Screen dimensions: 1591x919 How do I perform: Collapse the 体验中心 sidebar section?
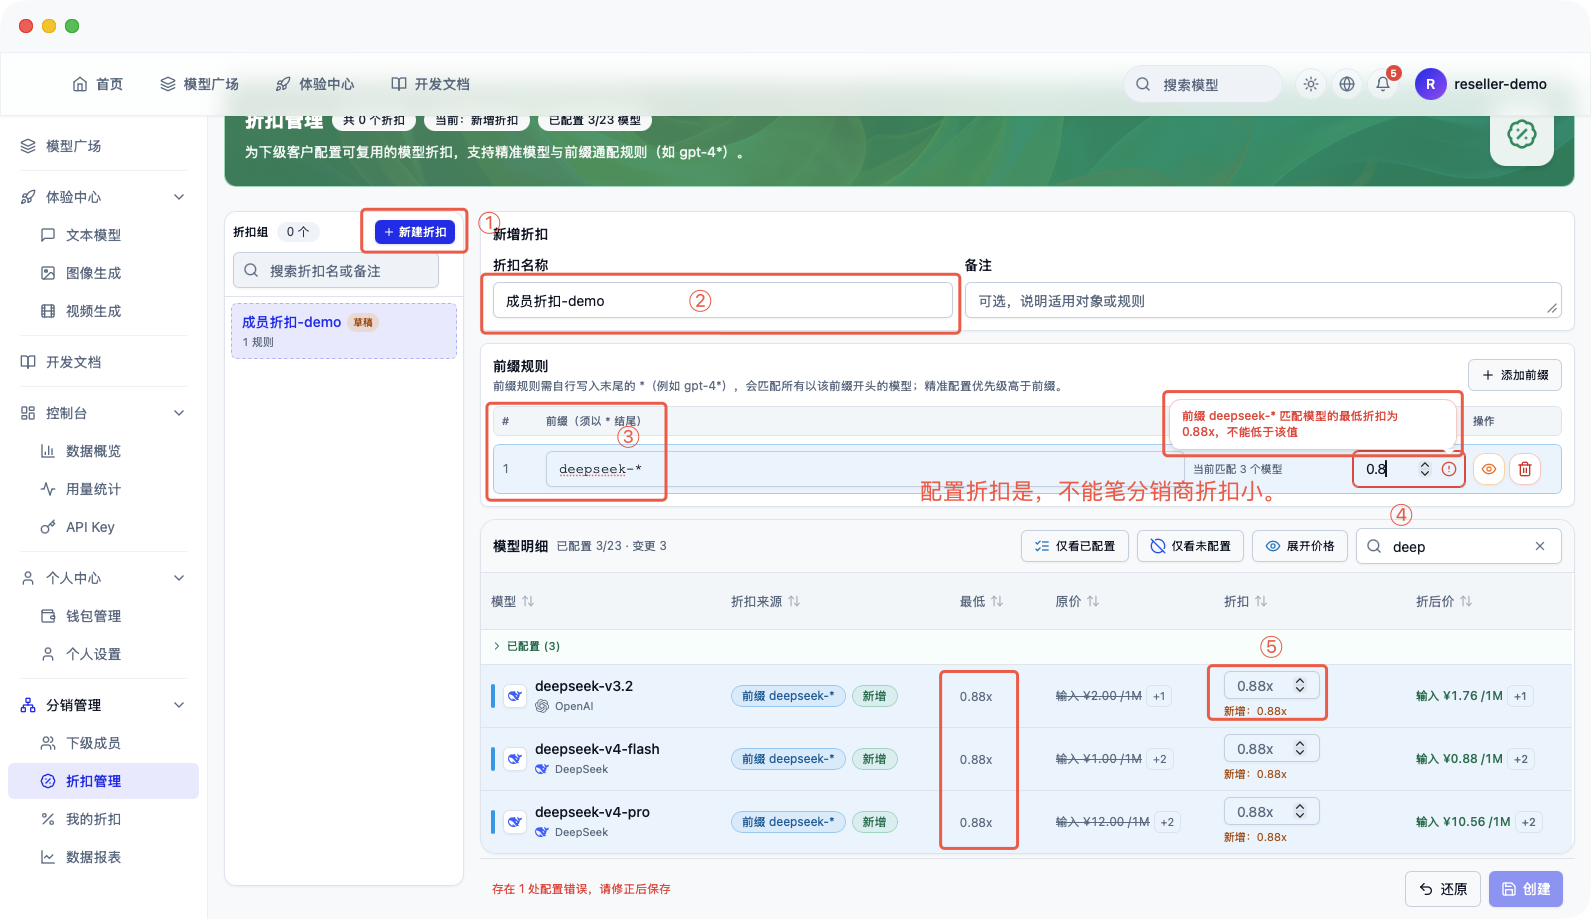pyautogui.click(x=179, y=197)
